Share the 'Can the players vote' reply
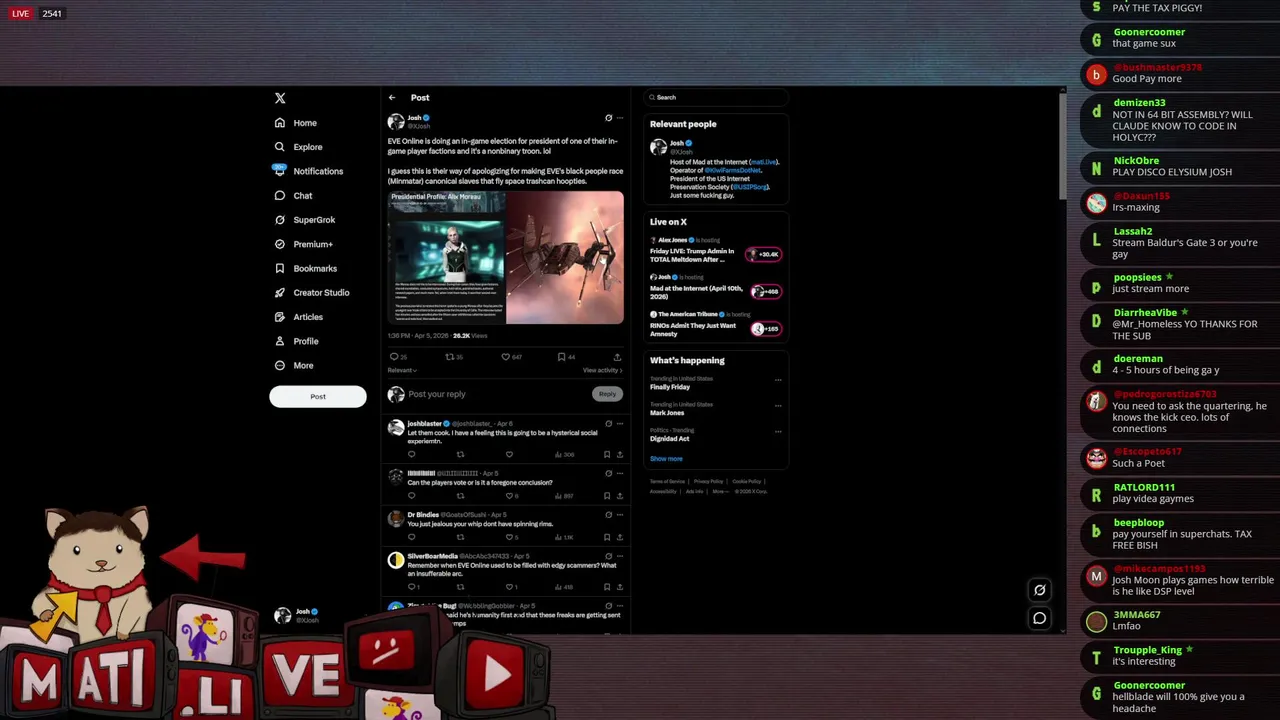1280x720 pixels. coord(619,496)
